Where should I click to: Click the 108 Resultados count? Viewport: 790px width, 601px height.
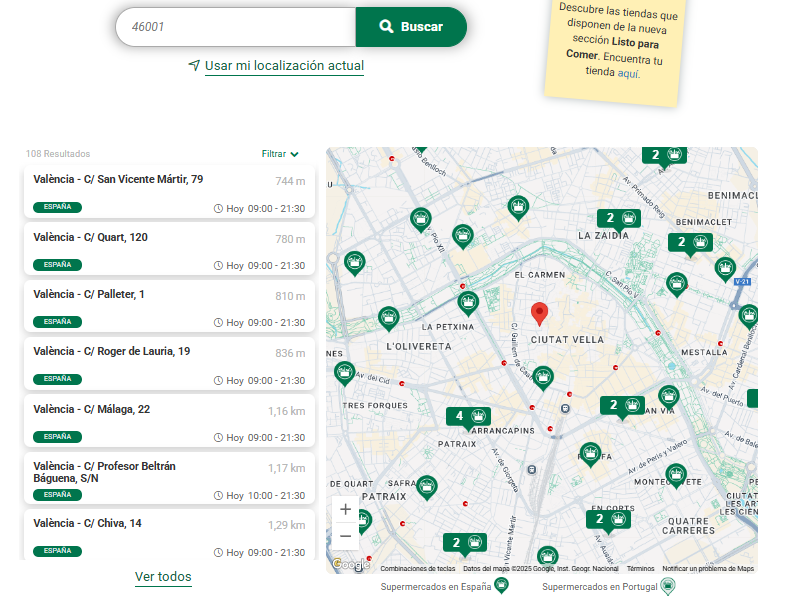(58, 154)
